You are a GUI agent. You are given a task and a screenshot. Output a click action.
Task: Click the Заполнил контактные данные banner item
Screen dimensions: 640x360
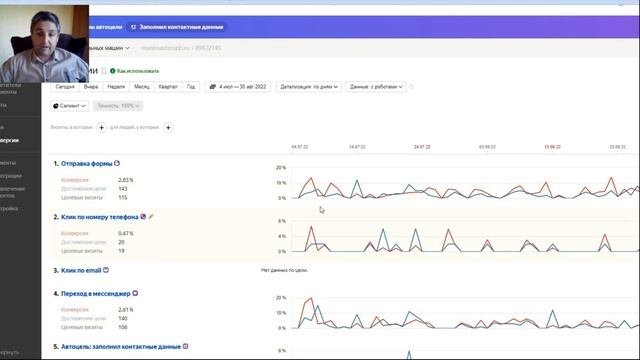177,27
